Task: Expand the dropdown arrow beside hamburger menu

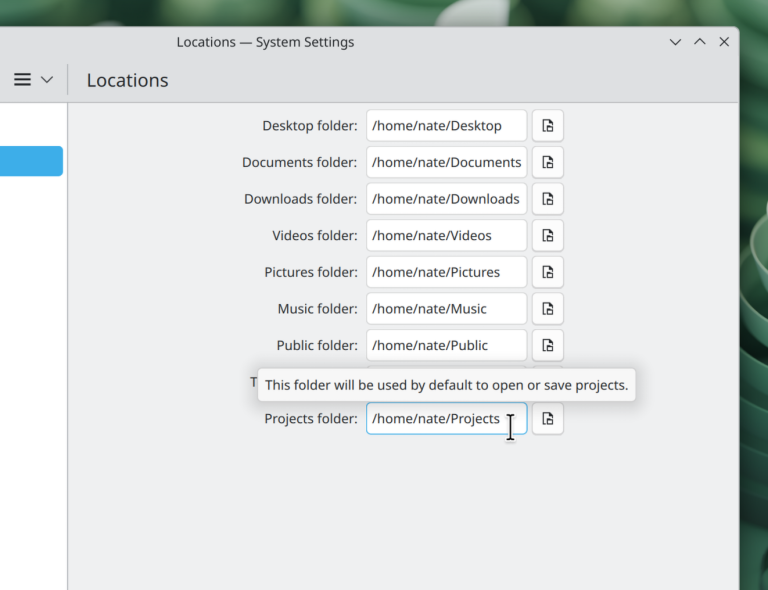Action: tap(47, 80)
